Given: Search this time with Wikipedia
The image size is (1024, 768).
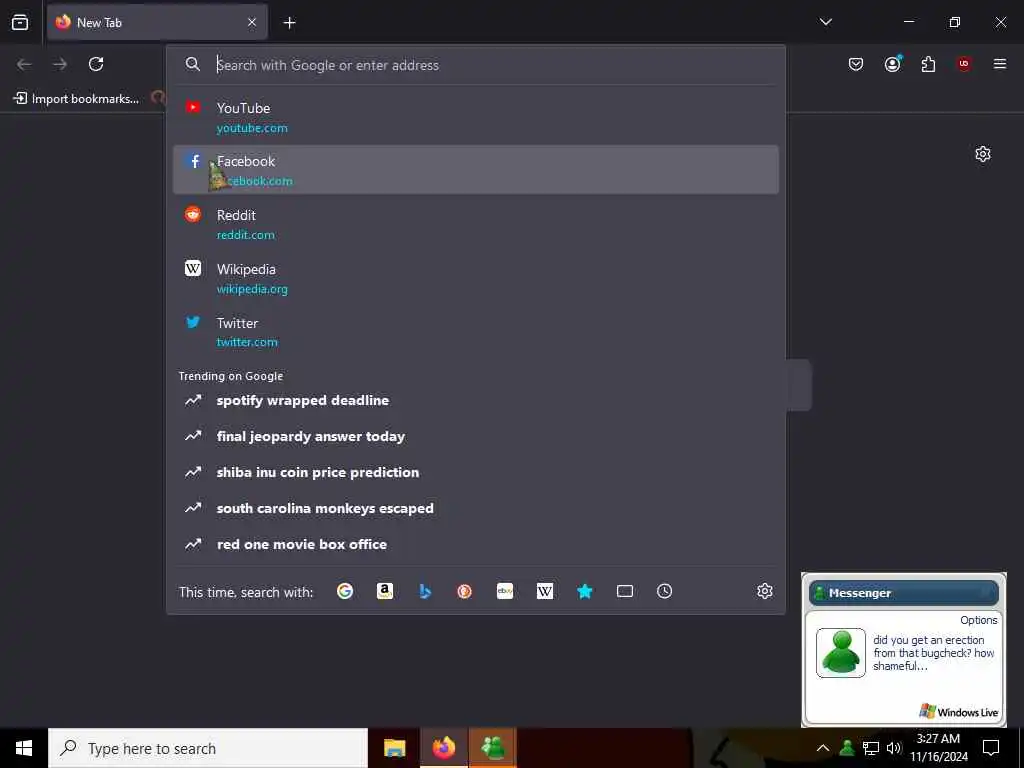Looking at the screenshot, I should pyautogui.click(x=545, y=591).
